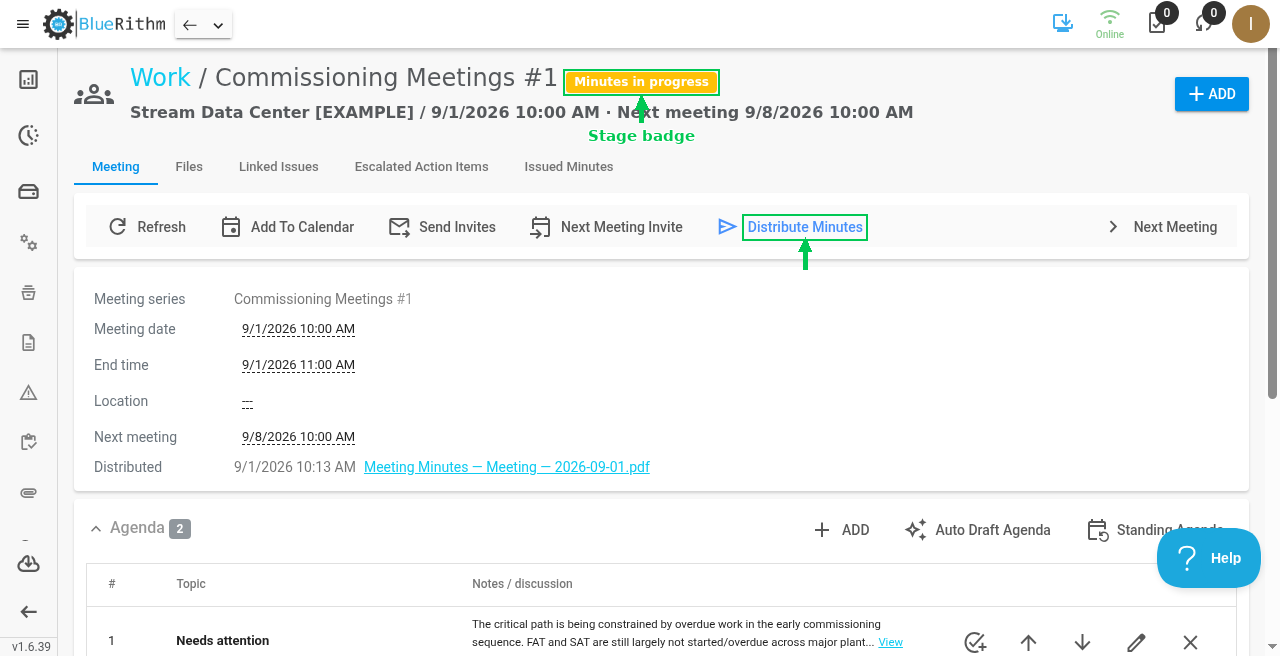Delete the Needs attention agenda item
The height and width of the screenshot is (656, 1280).
tap(1190, 642)
